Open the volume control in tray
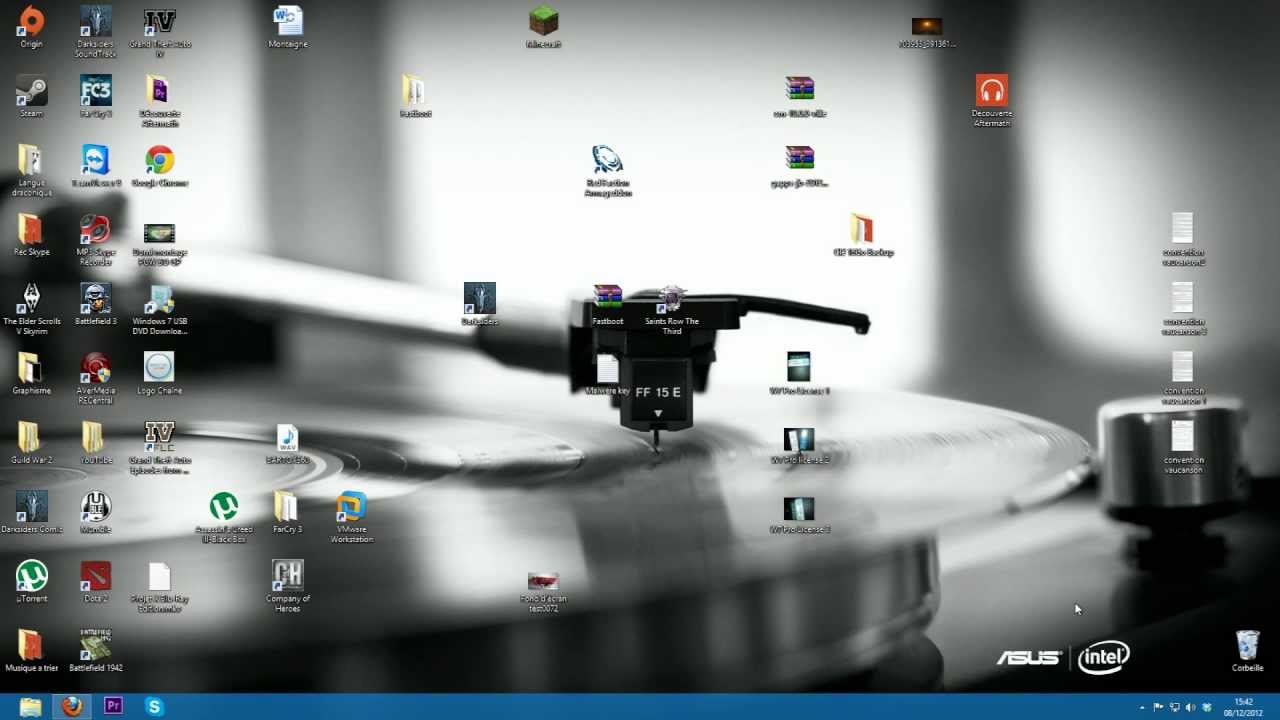Viewport: 1280px width, 720px height. point(1190,707)
